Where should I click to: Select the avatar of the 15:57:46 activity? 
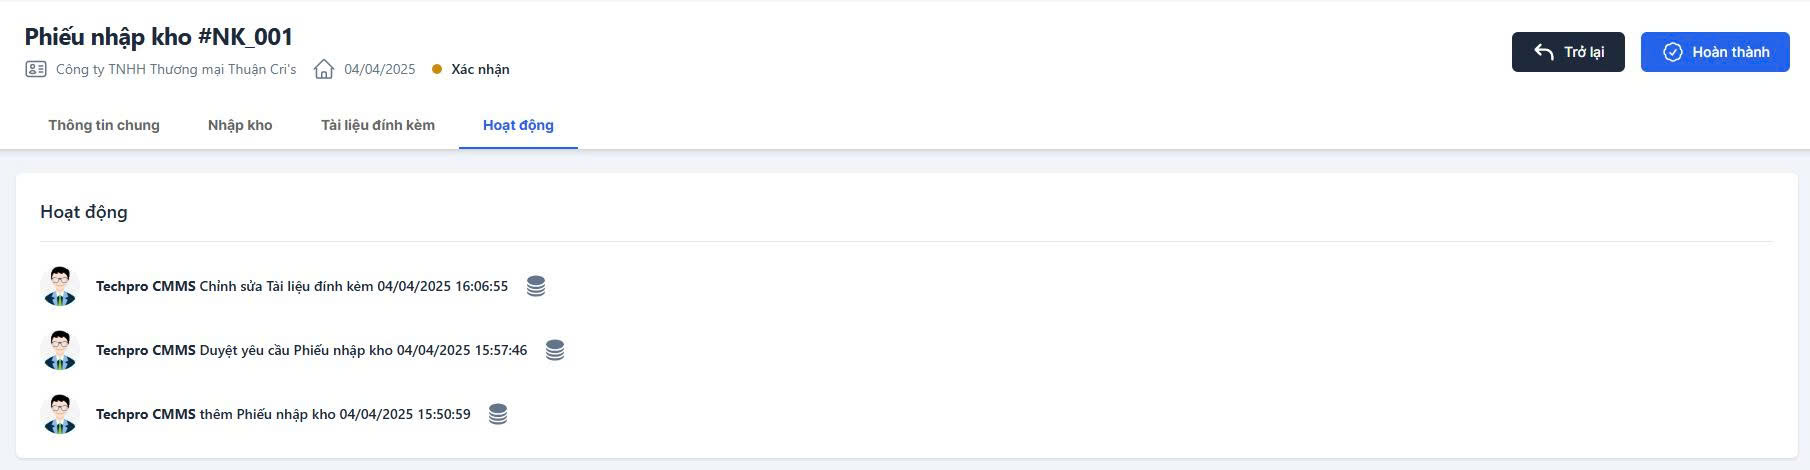point(60,350)
